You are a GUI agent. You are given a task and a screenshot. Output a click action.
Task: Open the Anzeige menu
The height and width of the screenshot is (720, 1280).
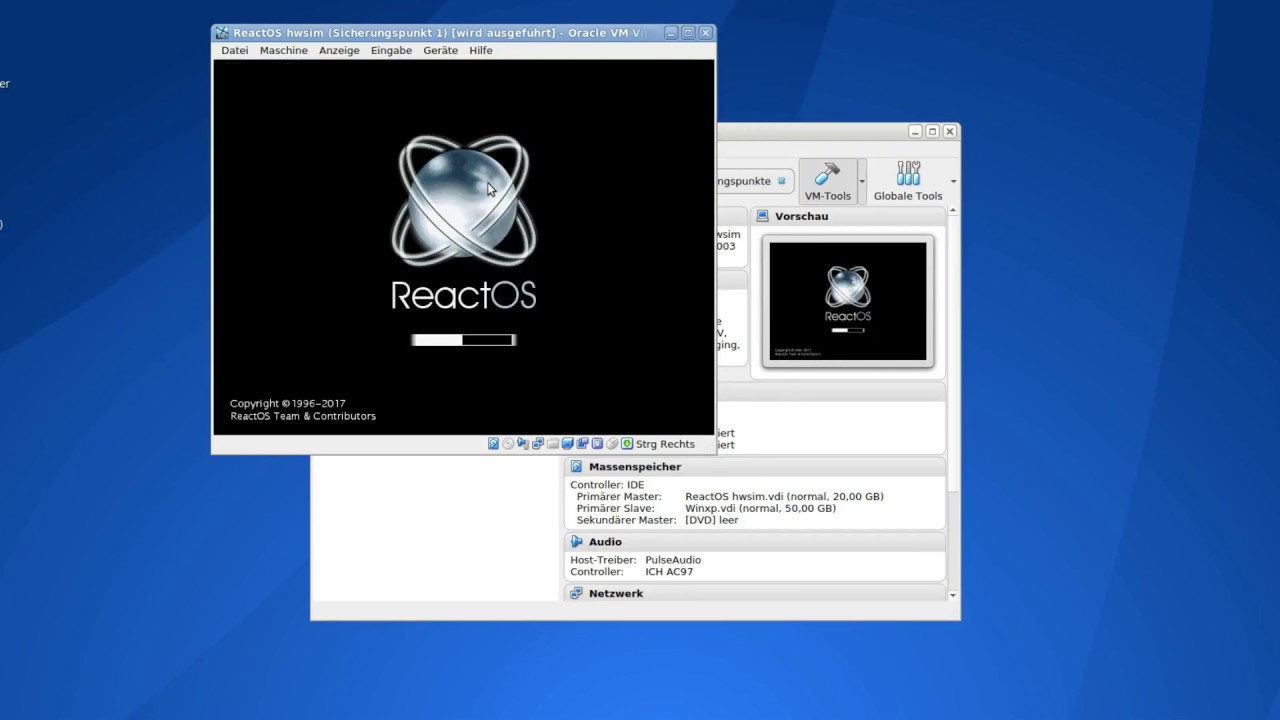pos(339,50)
